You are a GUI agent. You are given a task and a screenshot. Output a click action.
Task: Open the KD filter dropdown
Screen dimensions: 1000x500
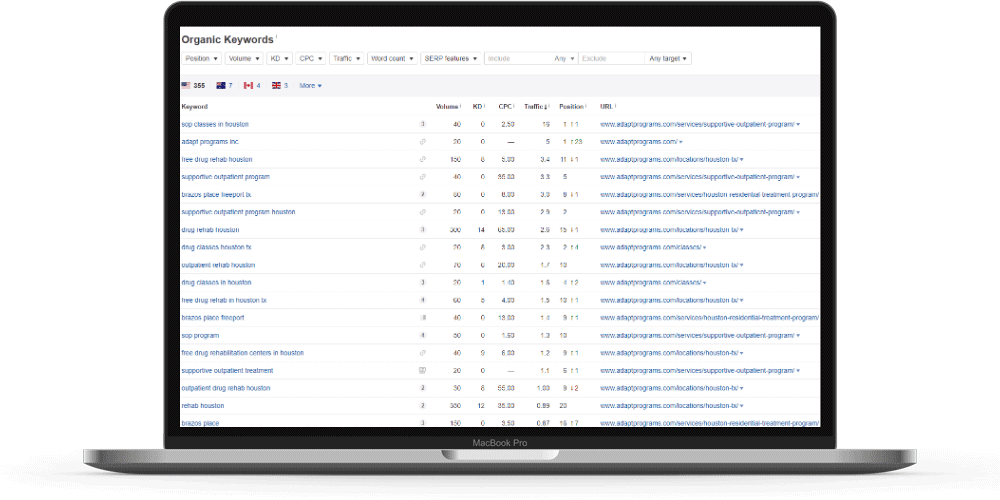click(279, 59)
